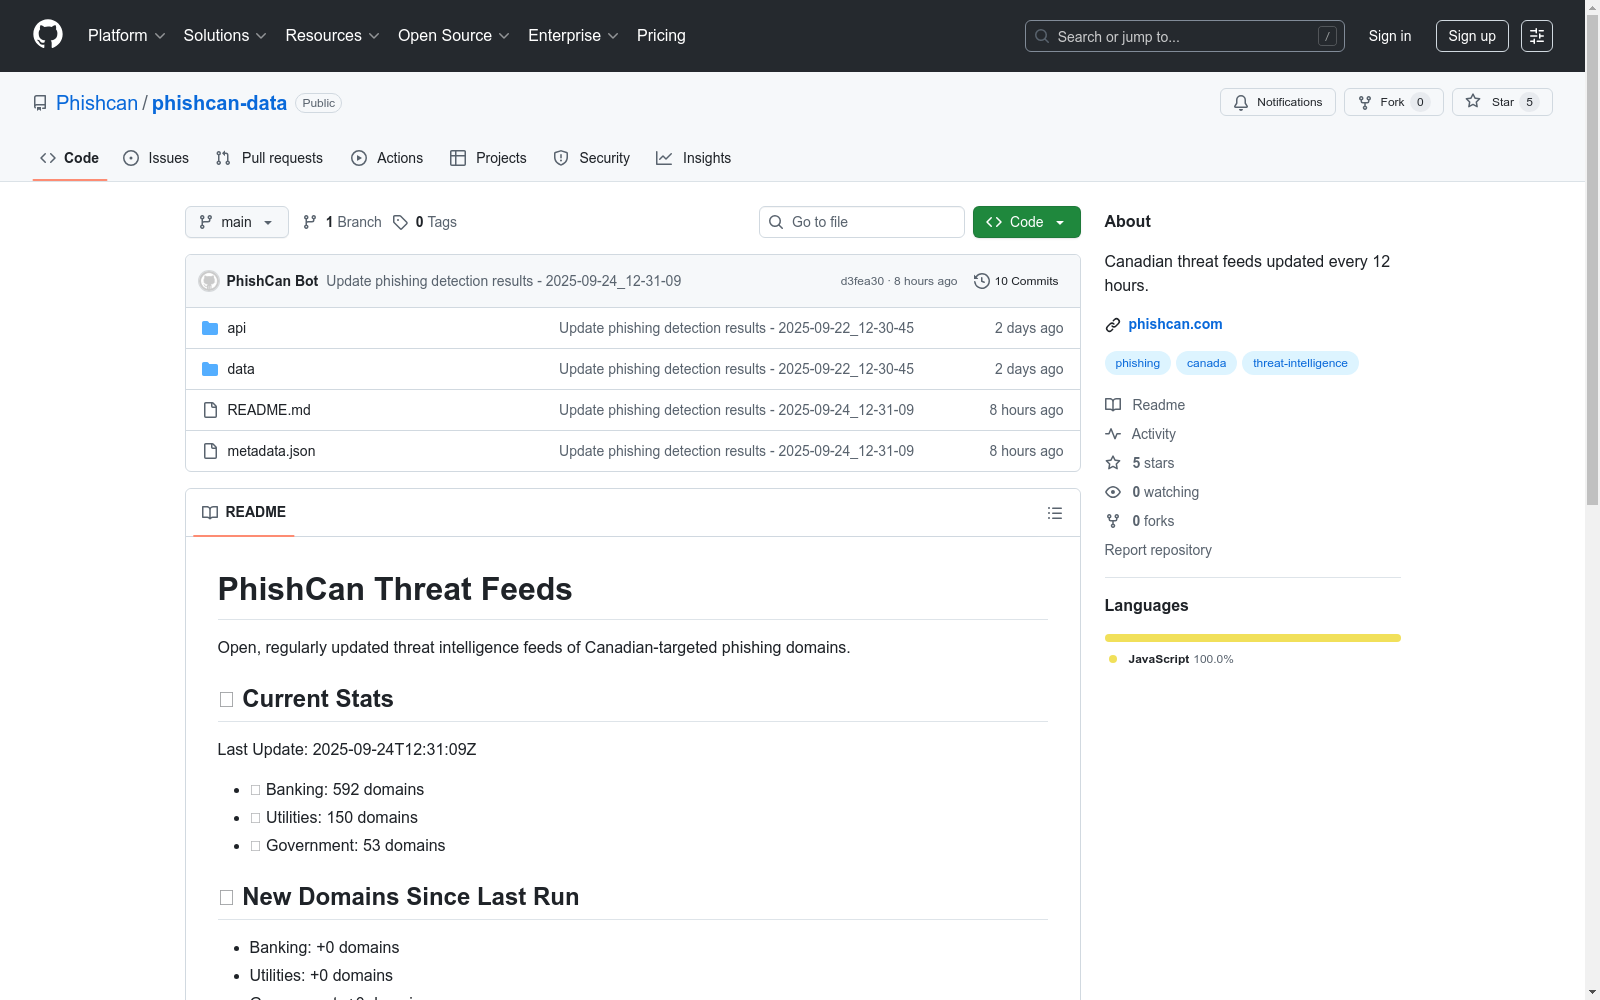Screen dimensions: 1600x1000
Task: Open the README outline list icon
Action: pyautogui.click(x=1055, y=513)
